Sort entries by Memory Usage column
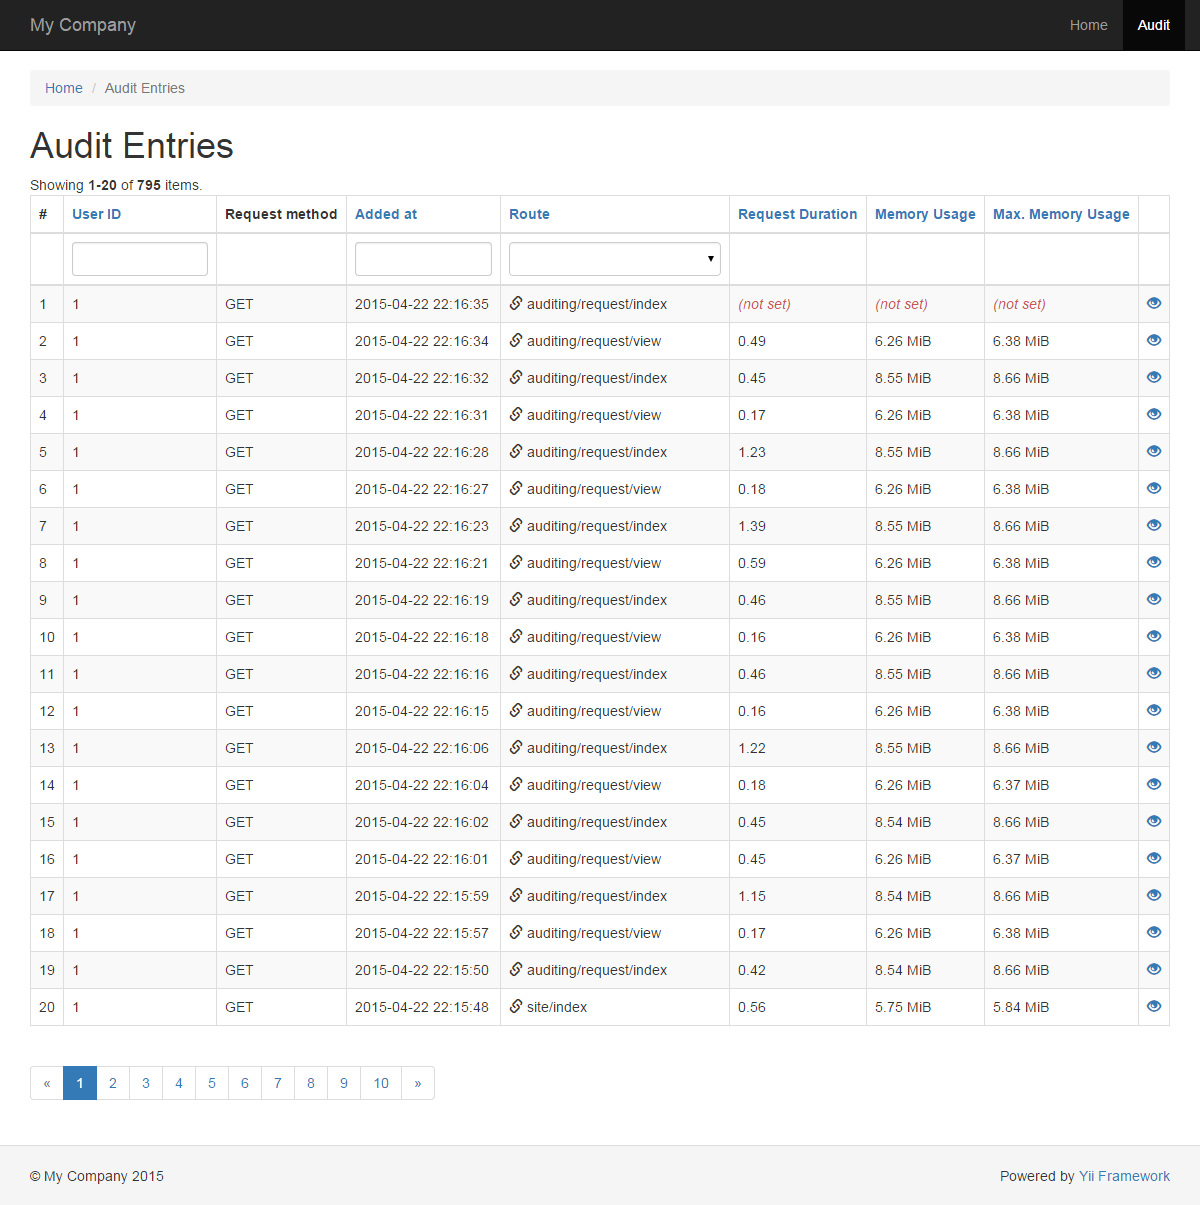The image size is (1200, 1205). point(925,214)
